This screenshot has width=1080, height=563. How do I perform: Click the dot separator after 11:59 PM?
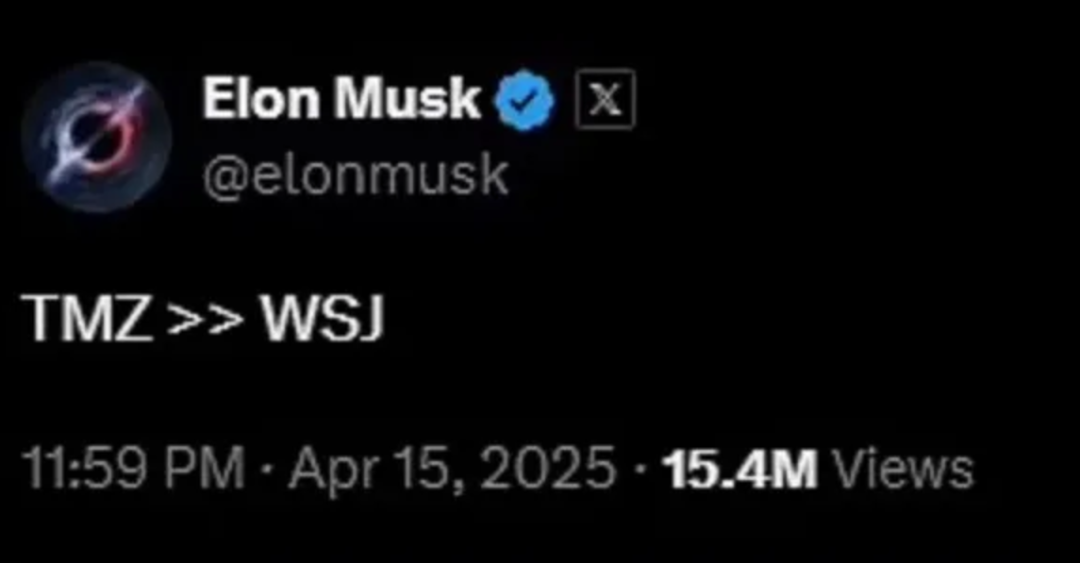267,468
